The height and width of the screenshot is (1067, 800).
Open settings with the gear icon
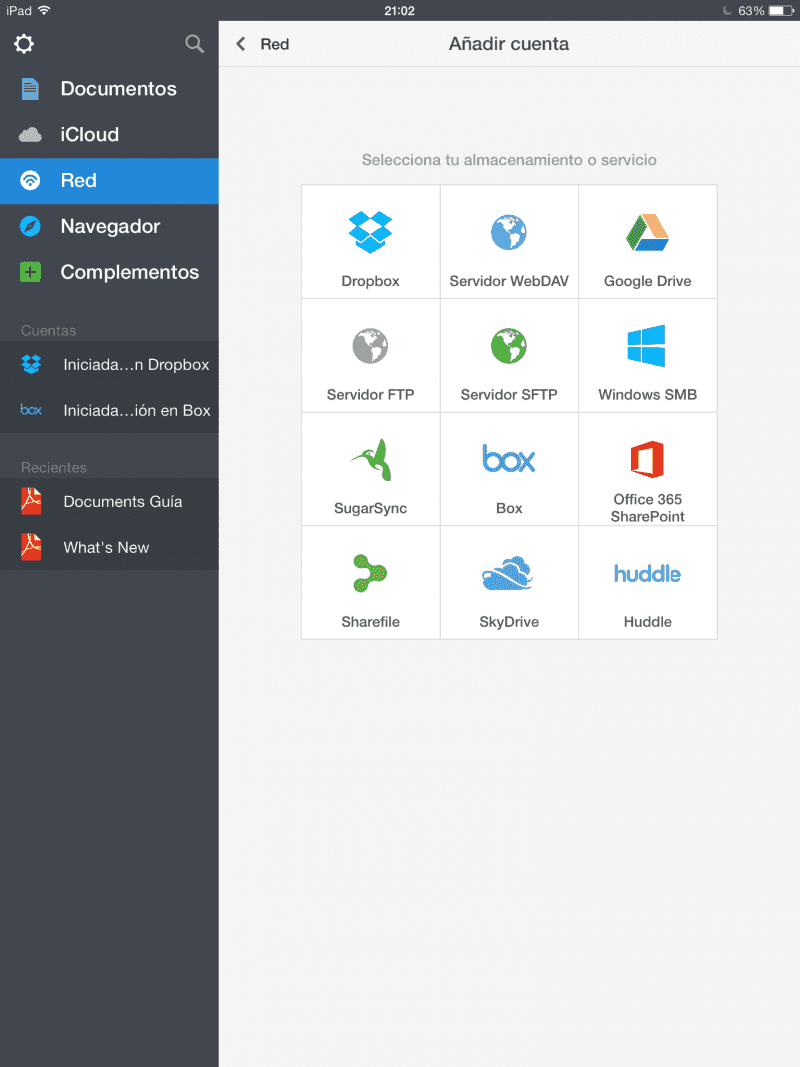click(24, 44)
